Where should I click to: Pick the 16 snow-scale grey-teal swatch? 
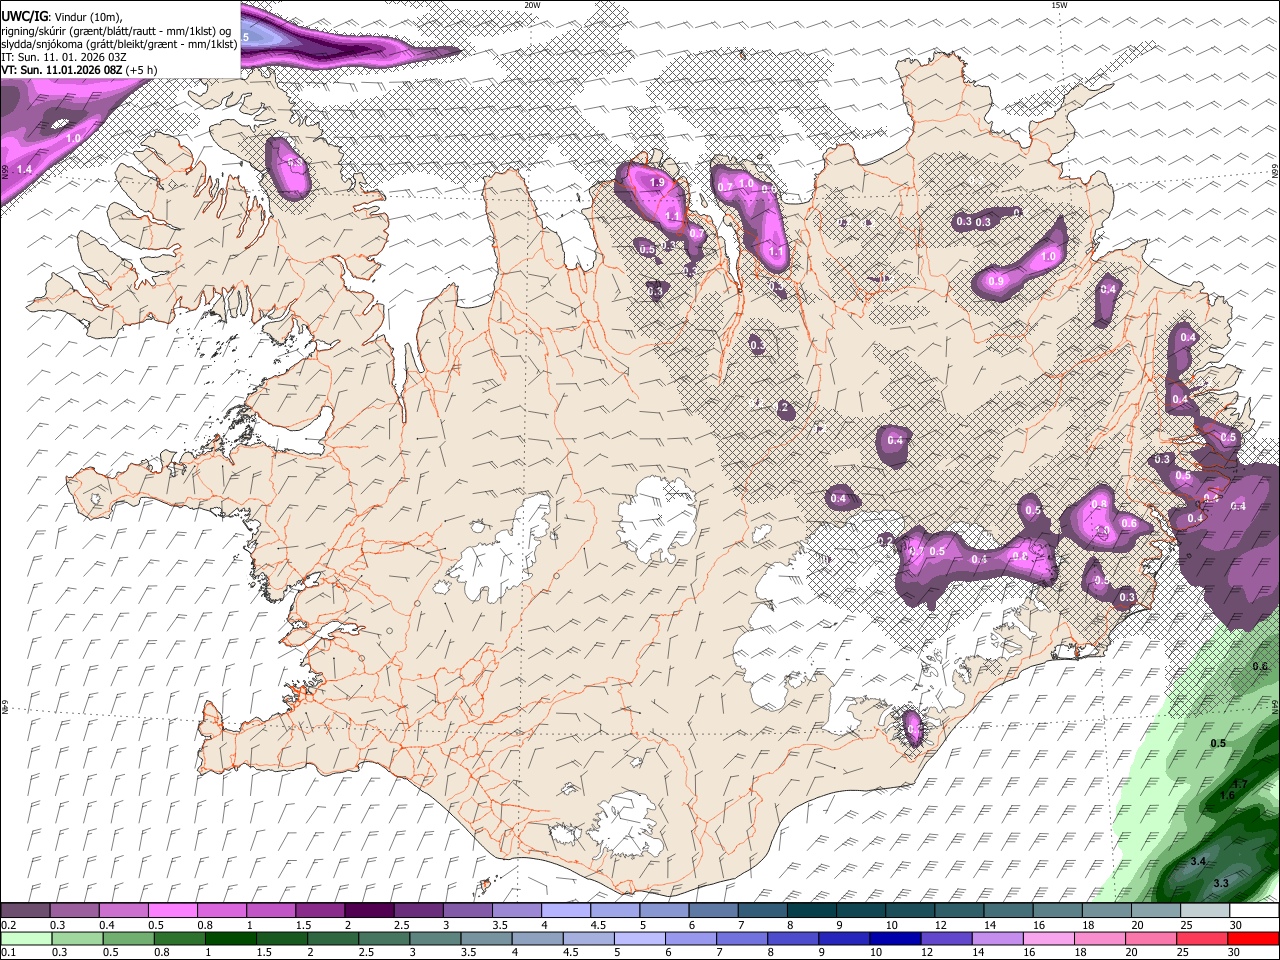coord(1058,911)
